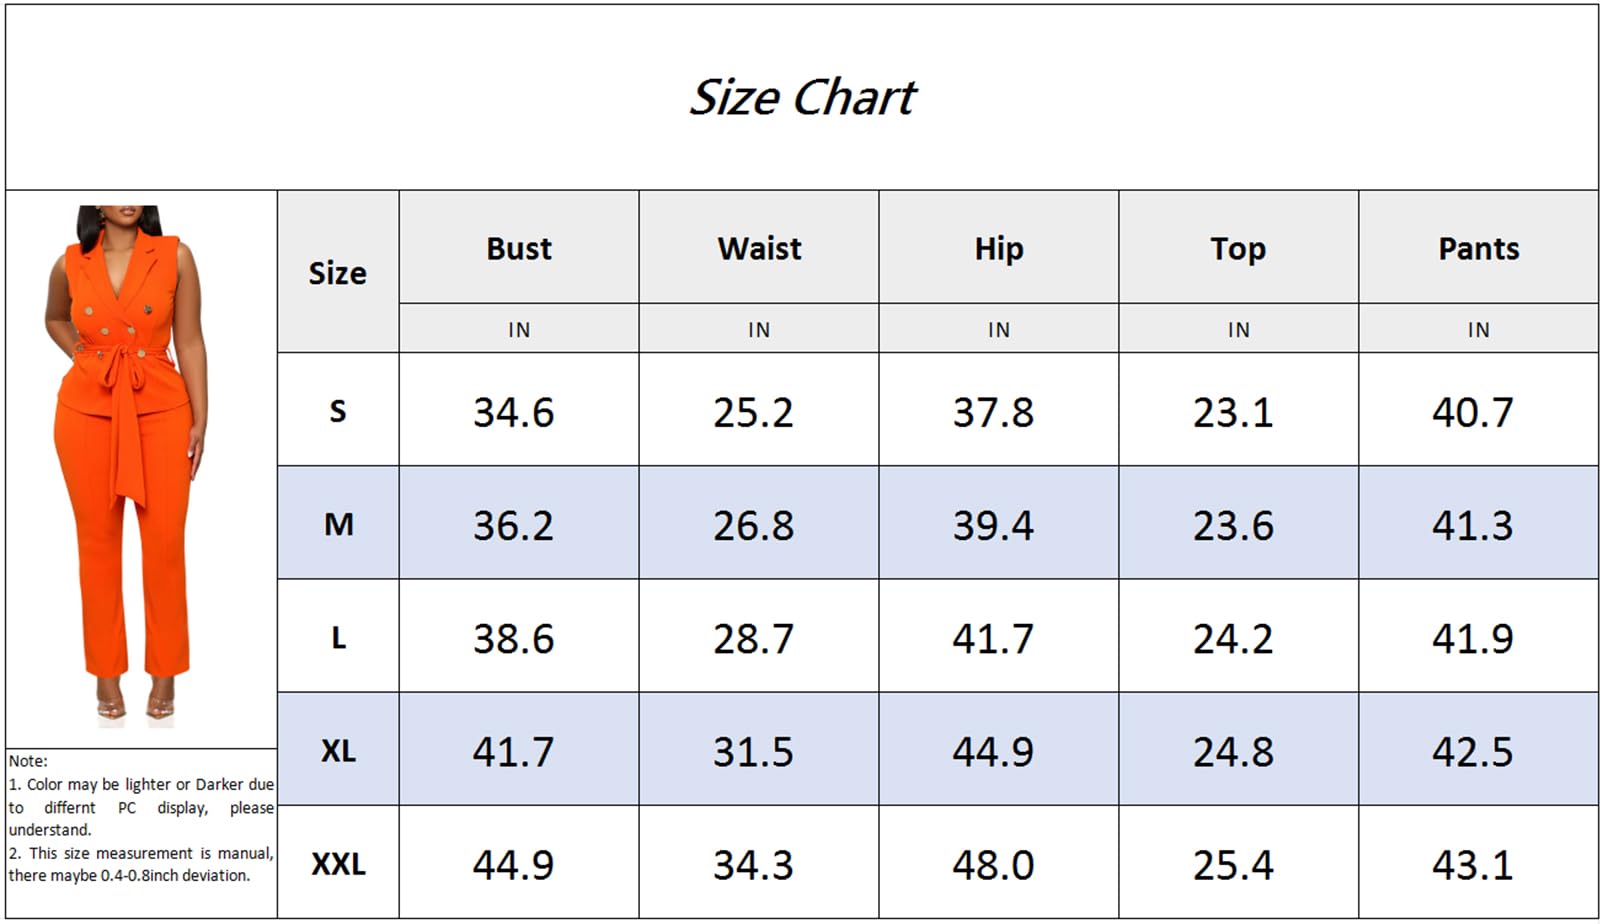Screen dimensions: 1603x924
Task: Click the Size header cell
Action: coord(337,273)
